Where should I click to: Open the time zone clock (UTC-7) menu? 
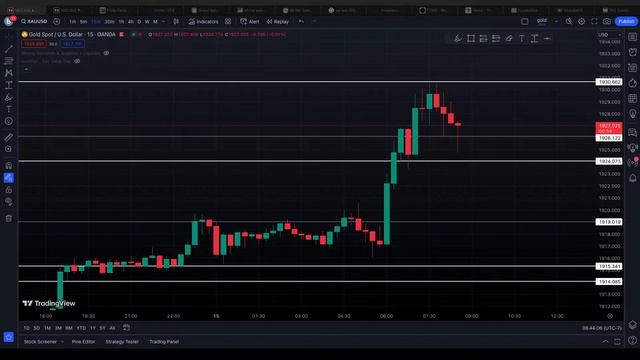pyautogui.click(x=602, y=328)
